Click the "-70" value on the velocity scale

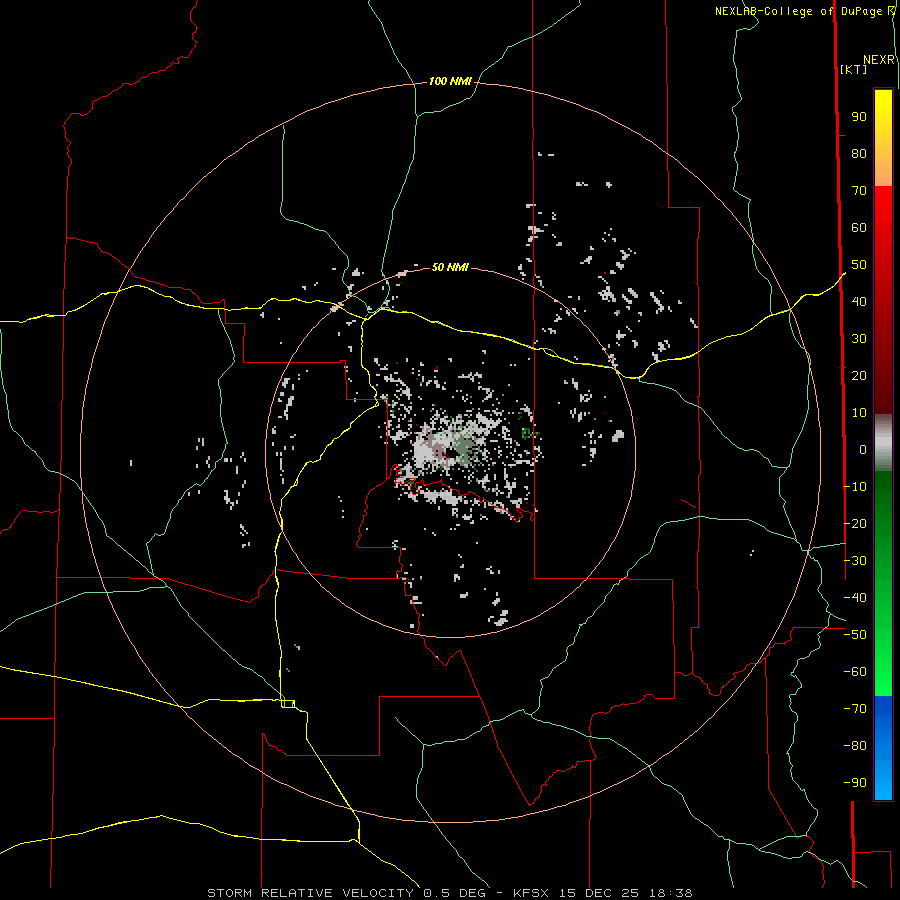[x=855, y=709]
